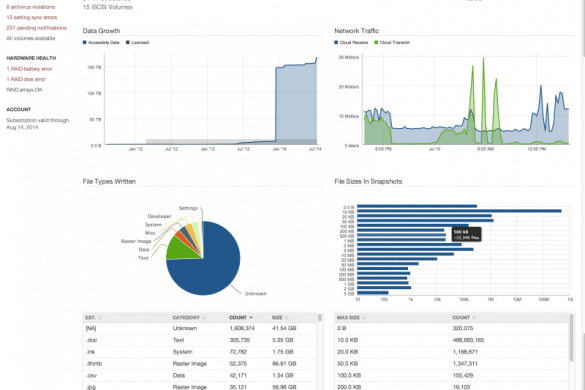Open the 12 setting sync errors alert
Image resolution: width=585 pixels, height=390 pixels.
[x=32, y=17]
